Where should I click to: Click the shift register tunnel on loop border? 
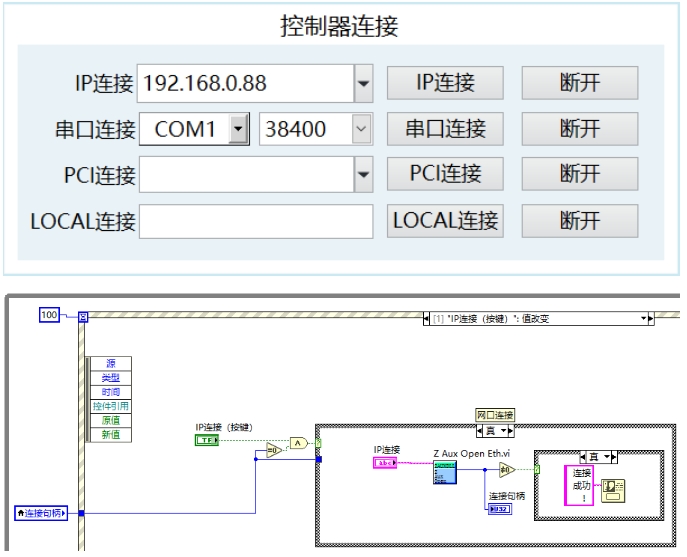pyautogui.click(x=81, y=513)
